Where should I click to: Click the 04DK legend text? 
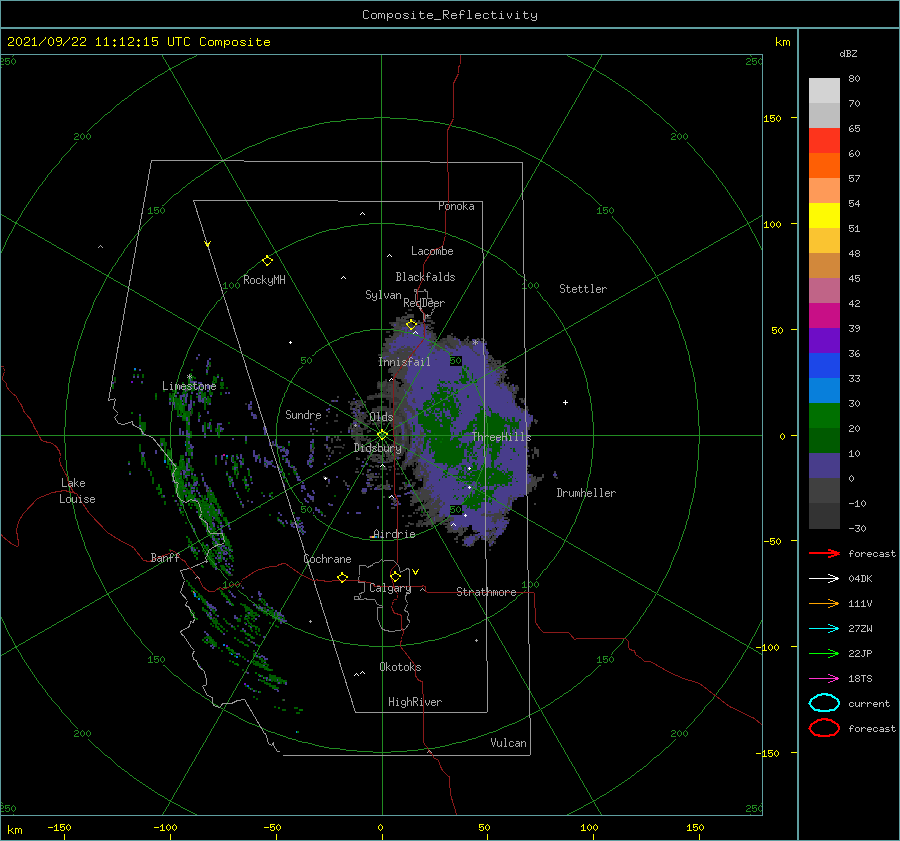tap(860, 578)
